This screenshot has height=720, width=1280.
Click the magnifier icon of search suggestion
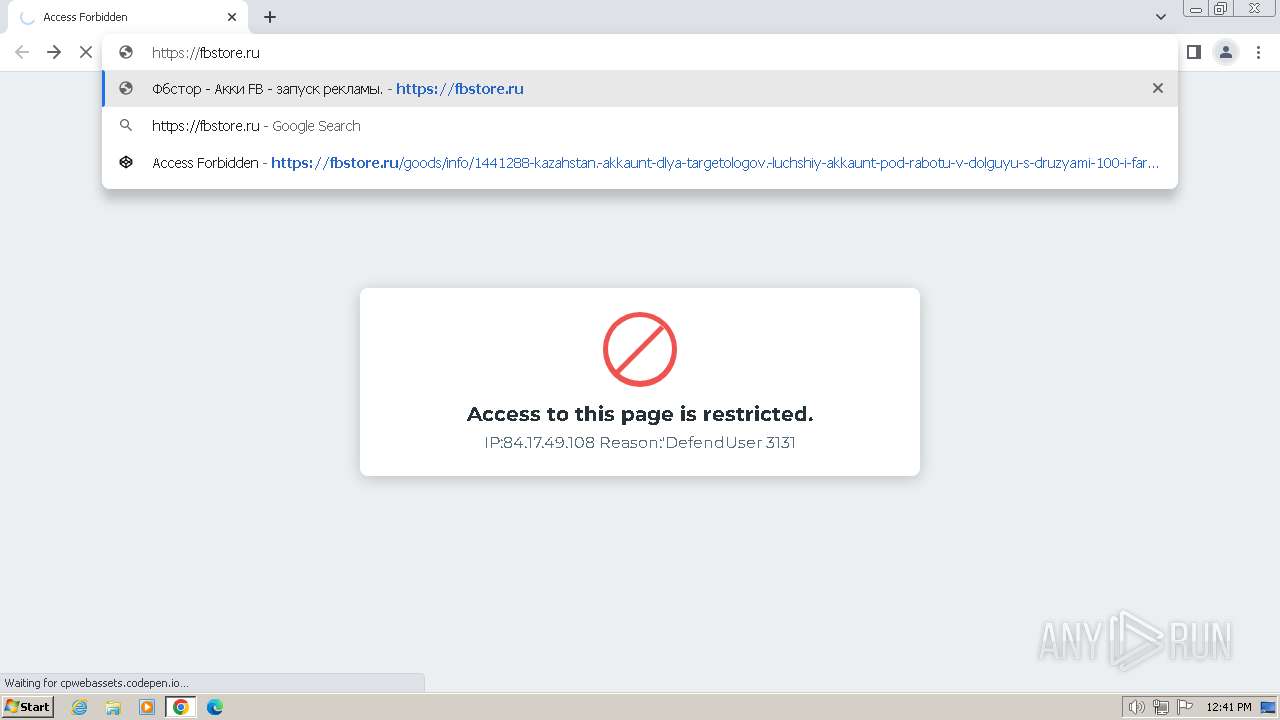point(126,125)
